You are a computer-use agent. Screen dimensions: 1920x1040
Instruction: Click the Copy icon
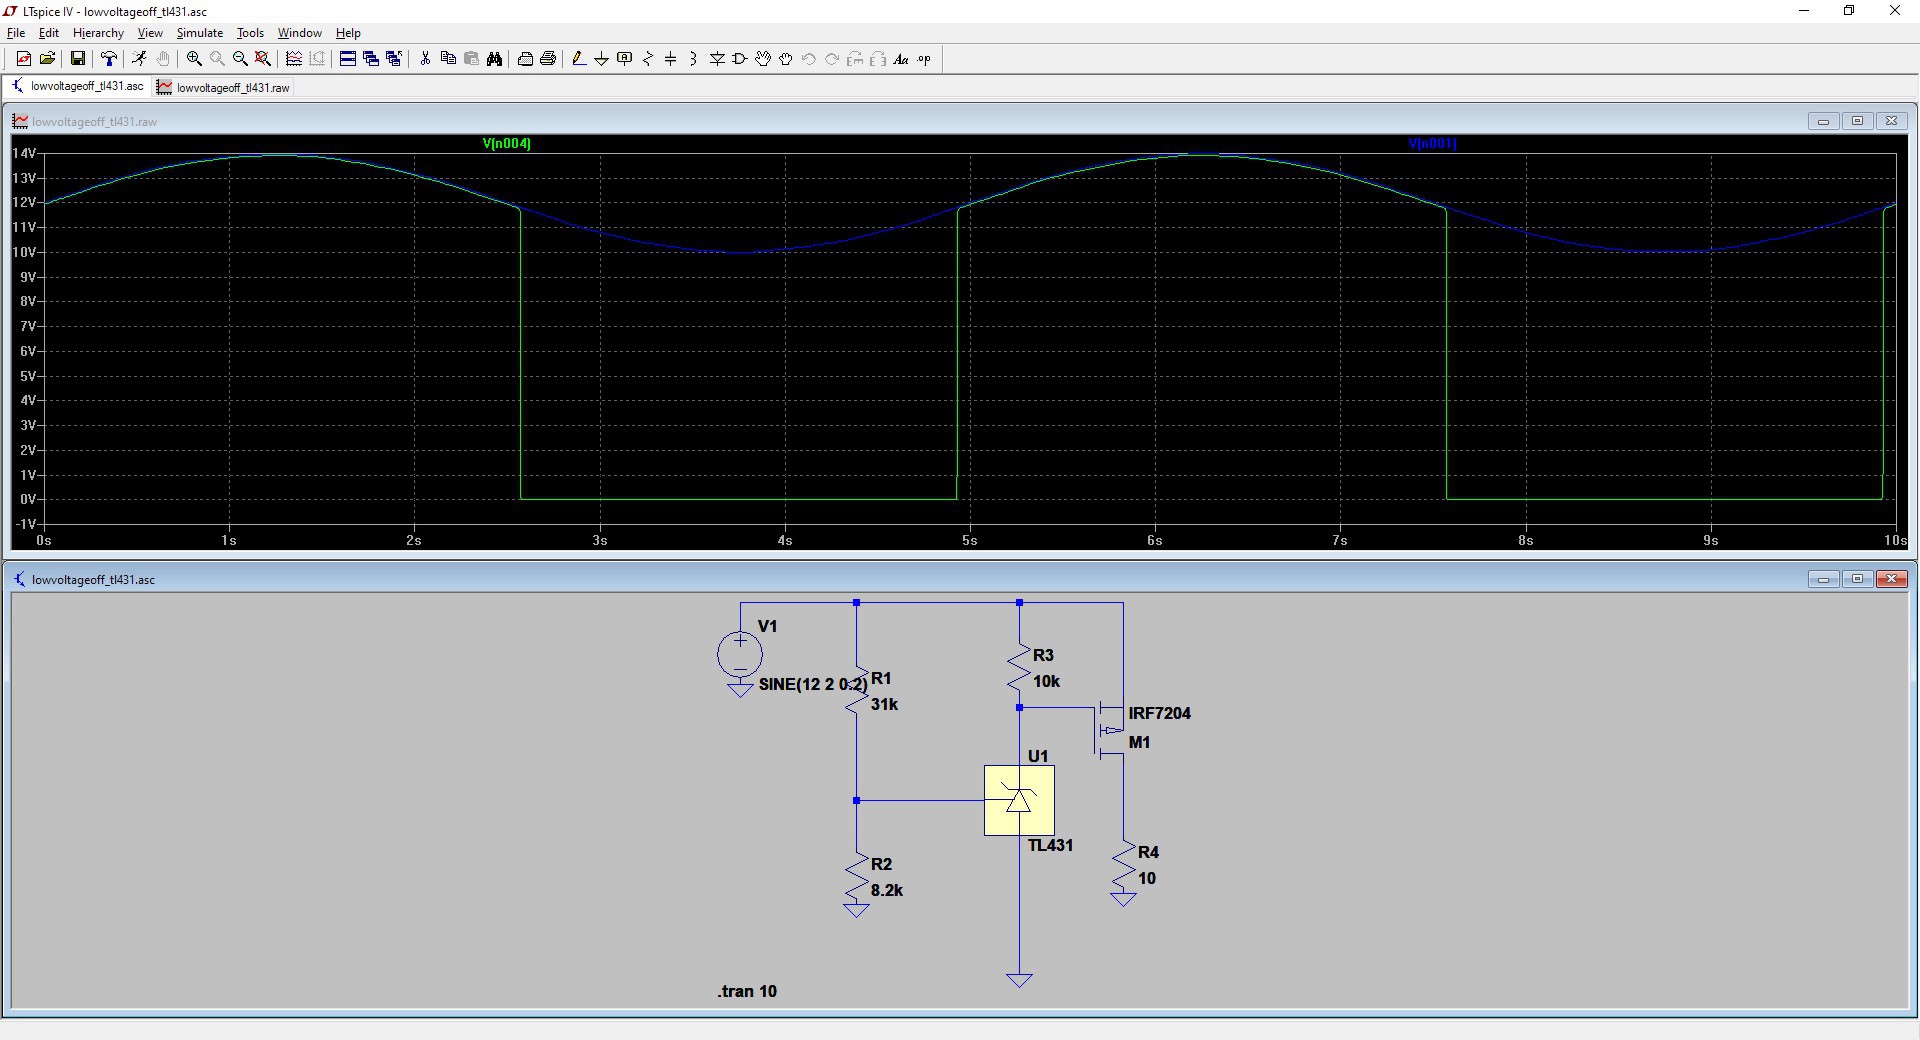point(448,59)
